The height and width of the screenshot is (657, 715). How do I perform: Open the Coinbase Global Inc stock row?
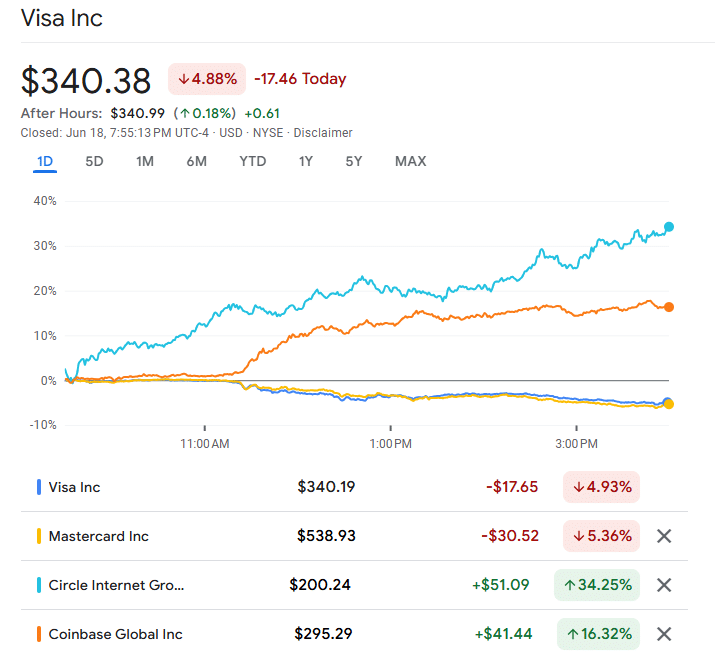[354, 634]
